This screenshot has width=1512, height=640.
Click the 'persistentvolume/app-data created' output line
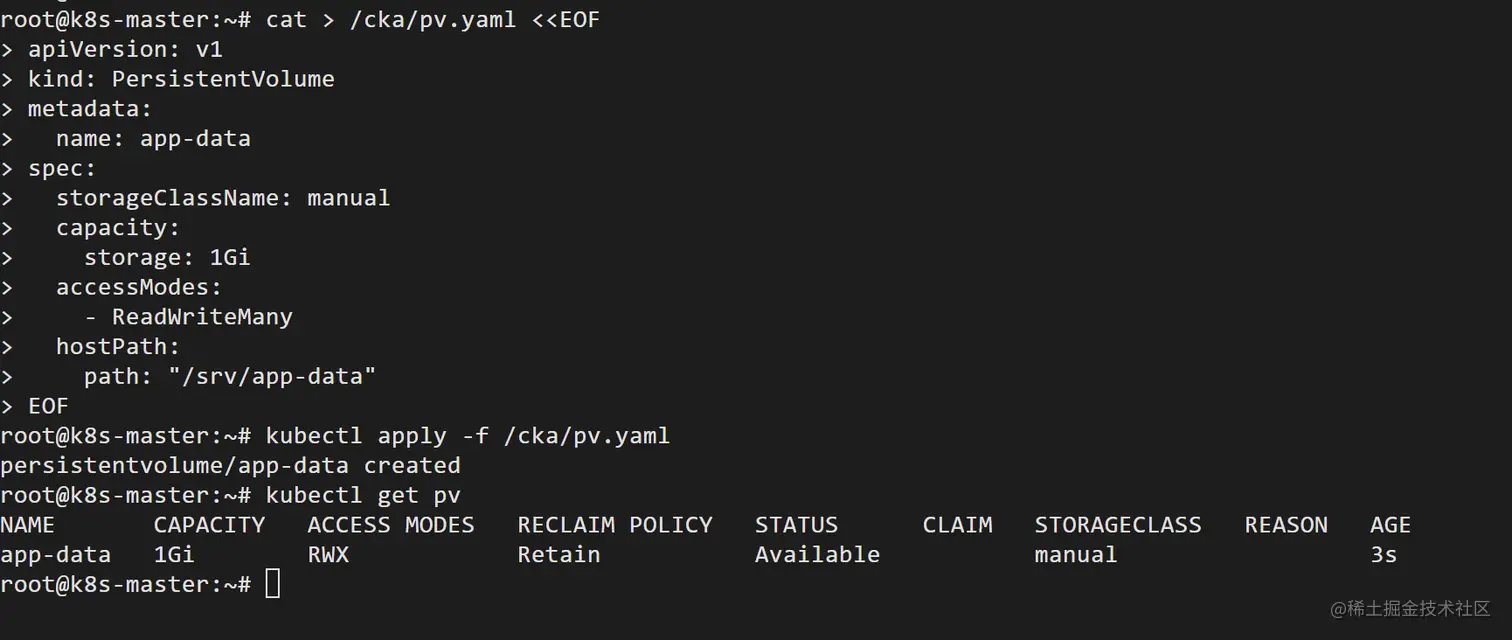point(230,465)
